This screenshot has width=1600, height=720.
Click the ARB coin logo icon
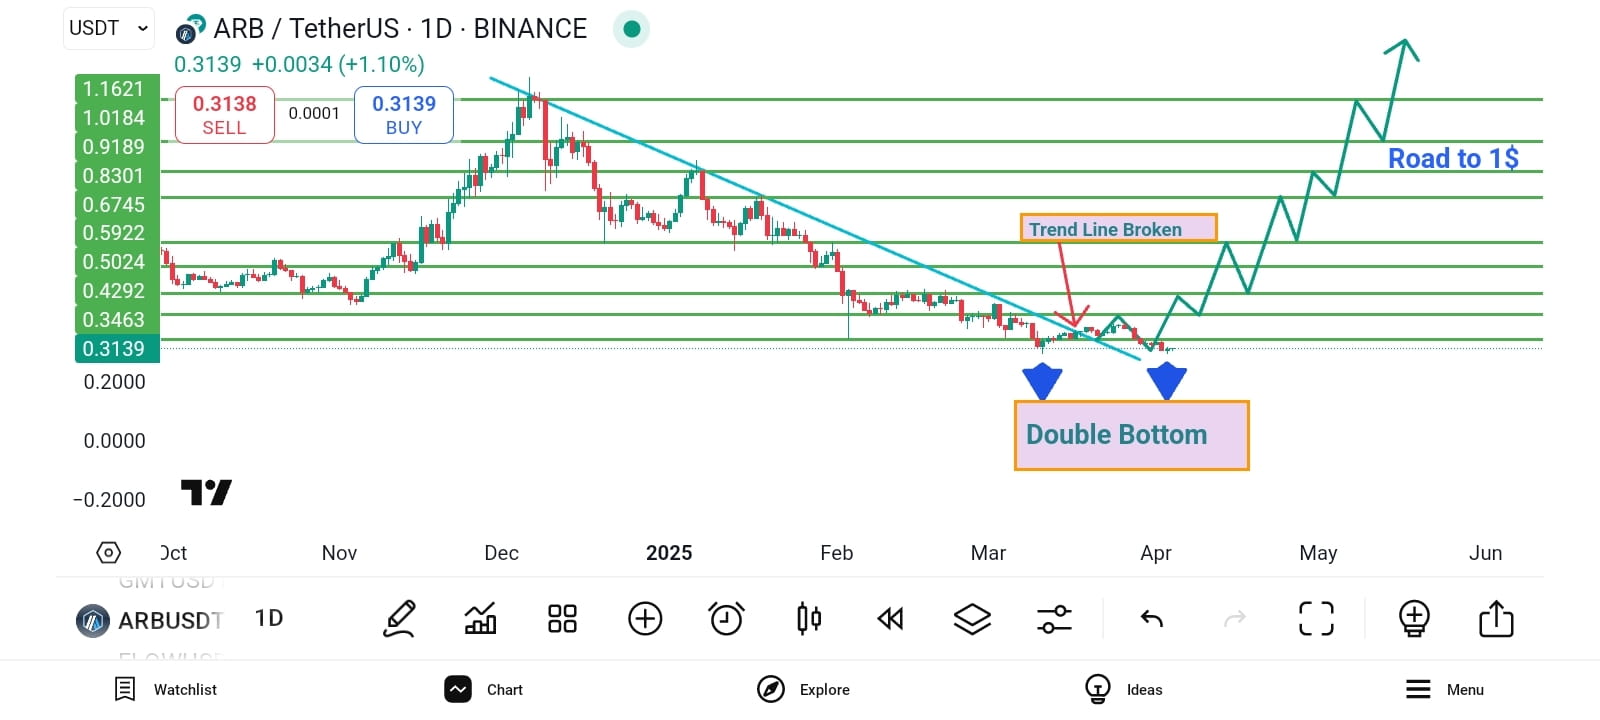190,30
